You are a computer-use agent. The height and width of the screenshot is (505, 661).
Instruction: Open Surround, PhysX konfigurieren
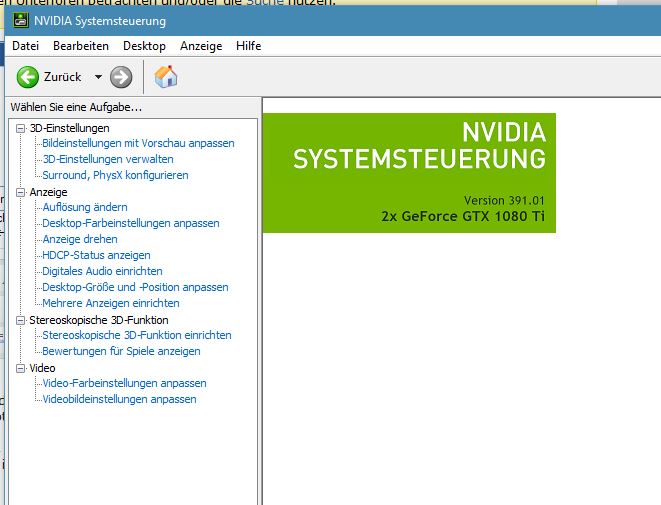(115, 175)
